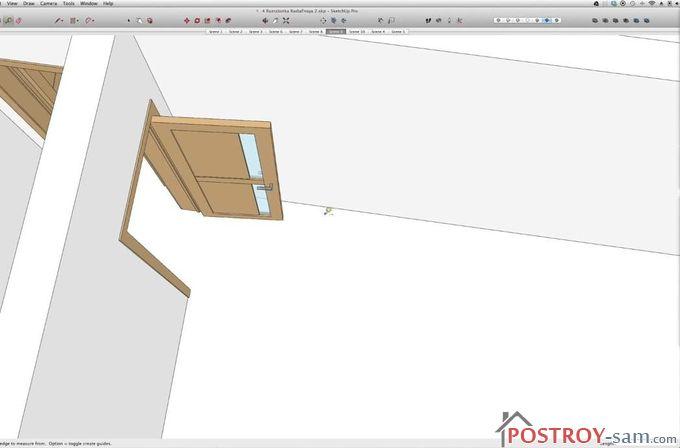The width and height of the screenshot is (680, 448).
Task: Switch to Scene 3 tab
Action: click(x=255, y=32)
